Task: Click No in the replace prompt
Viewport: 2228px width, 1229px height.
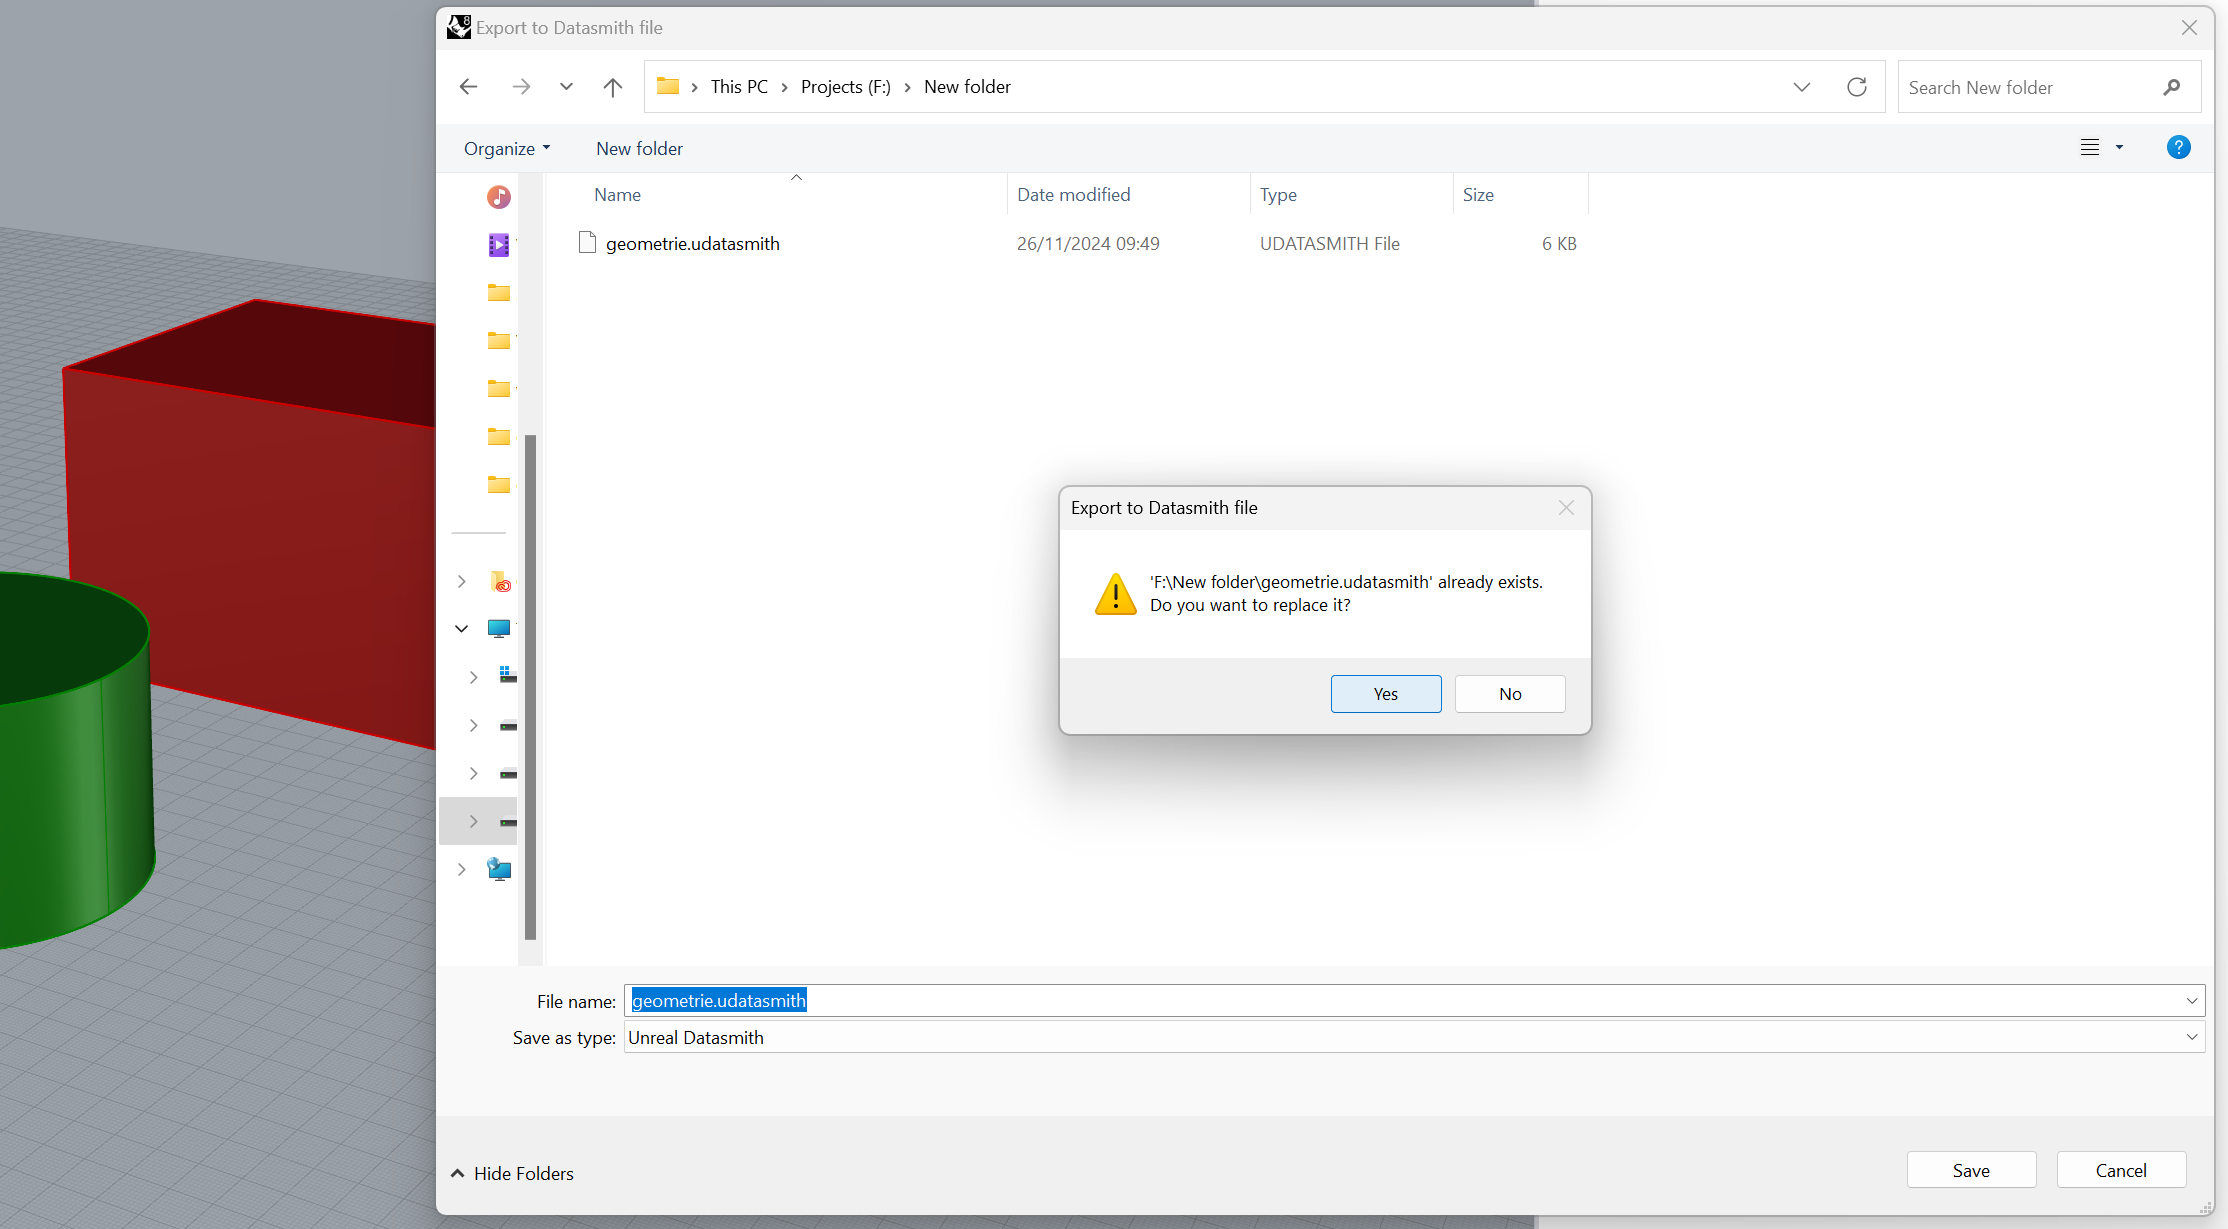Action: click(1509, 694)
